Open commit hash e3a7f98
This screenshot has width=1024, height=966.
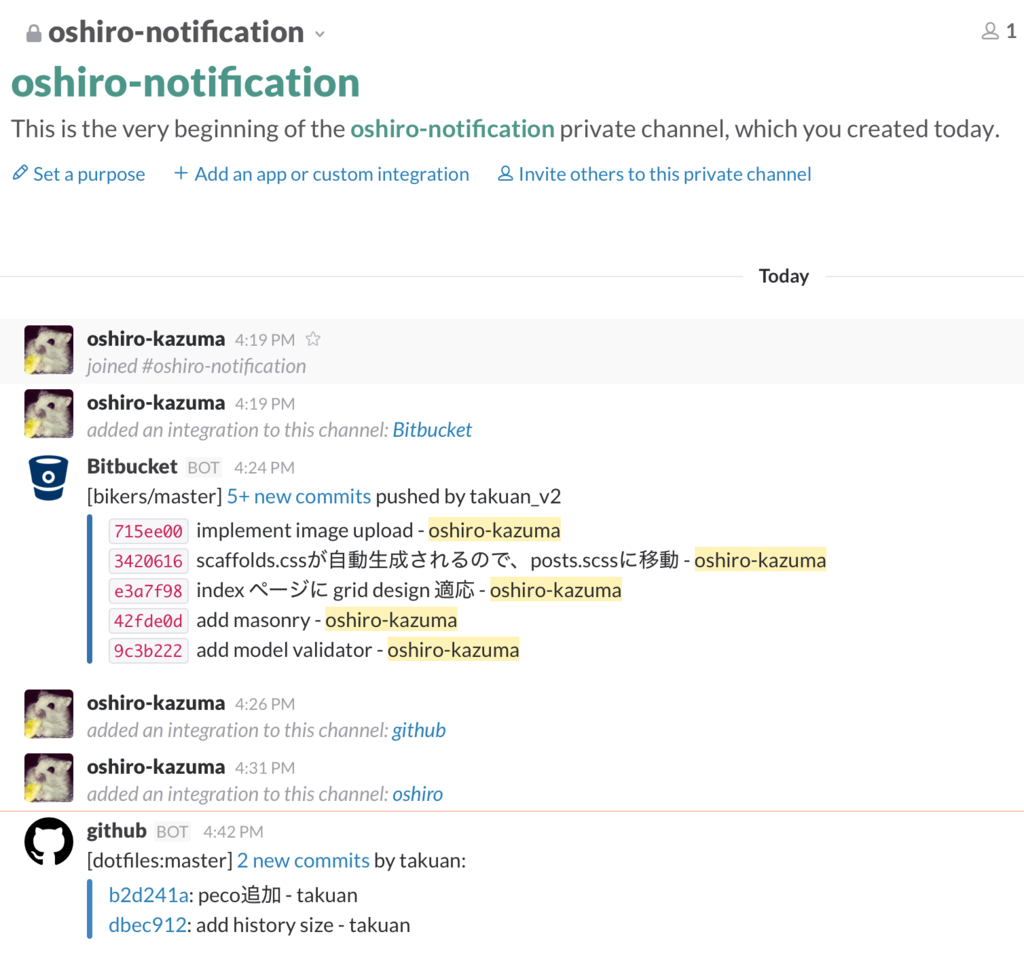(148, 591)
